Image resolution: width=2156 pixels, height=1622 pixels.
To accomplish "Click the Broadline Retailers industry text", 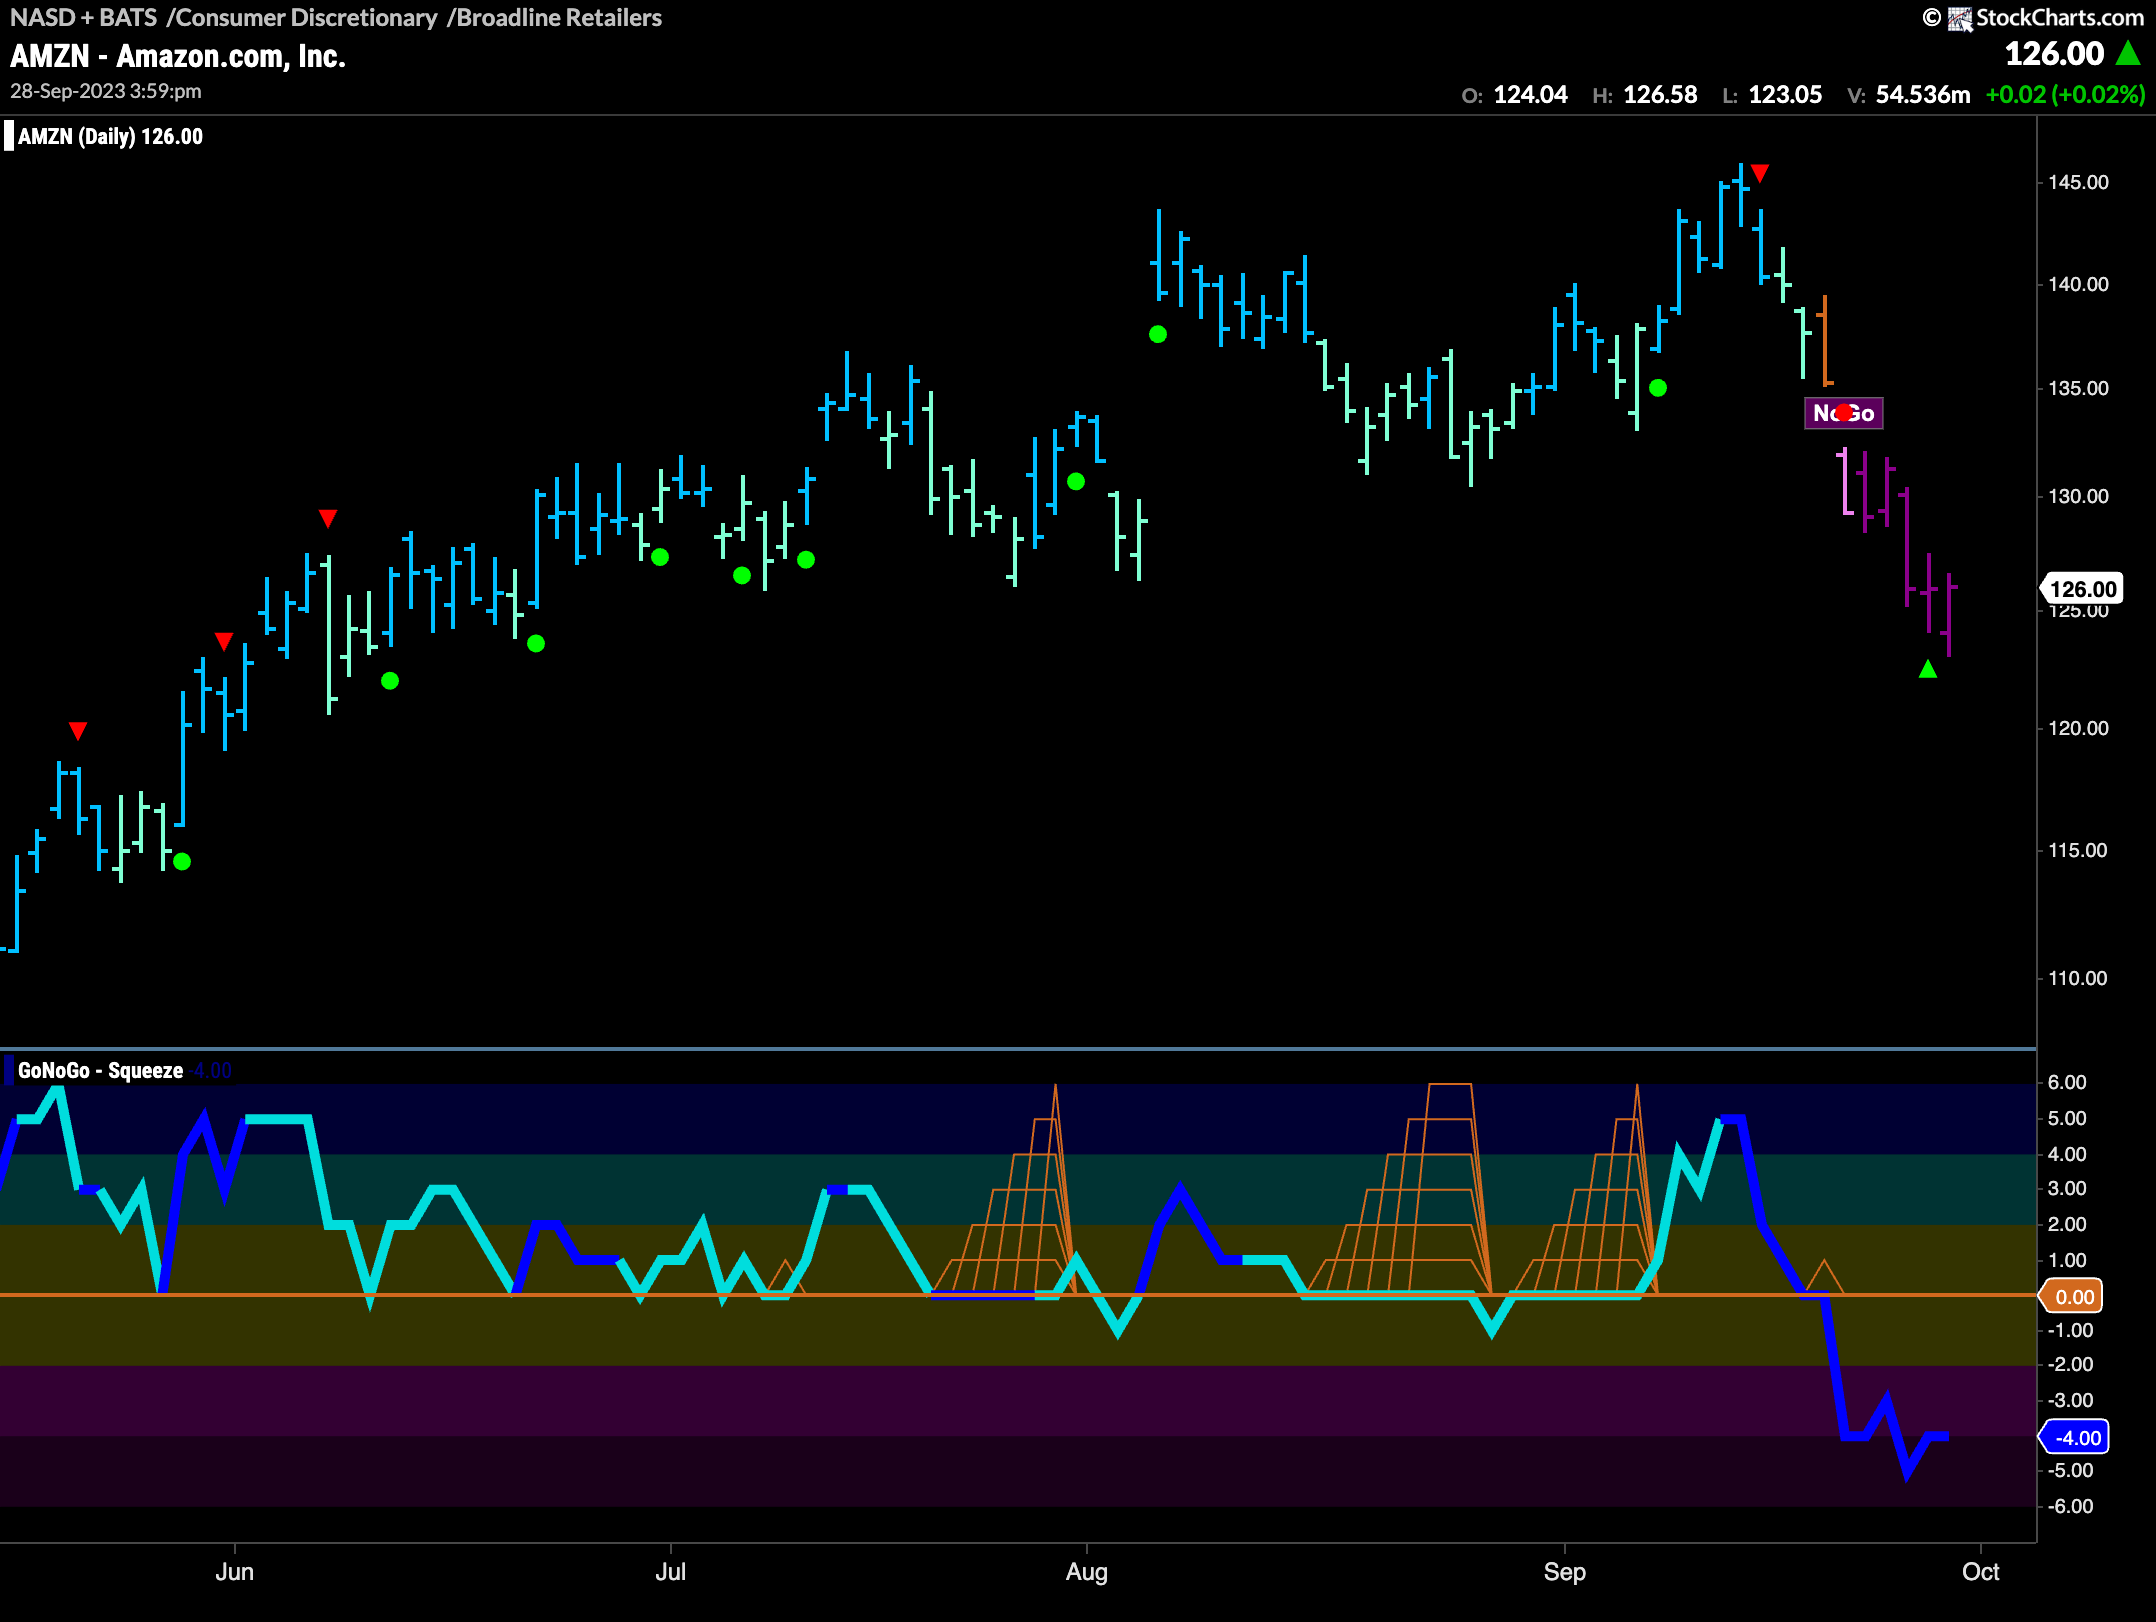I will 559,17.
